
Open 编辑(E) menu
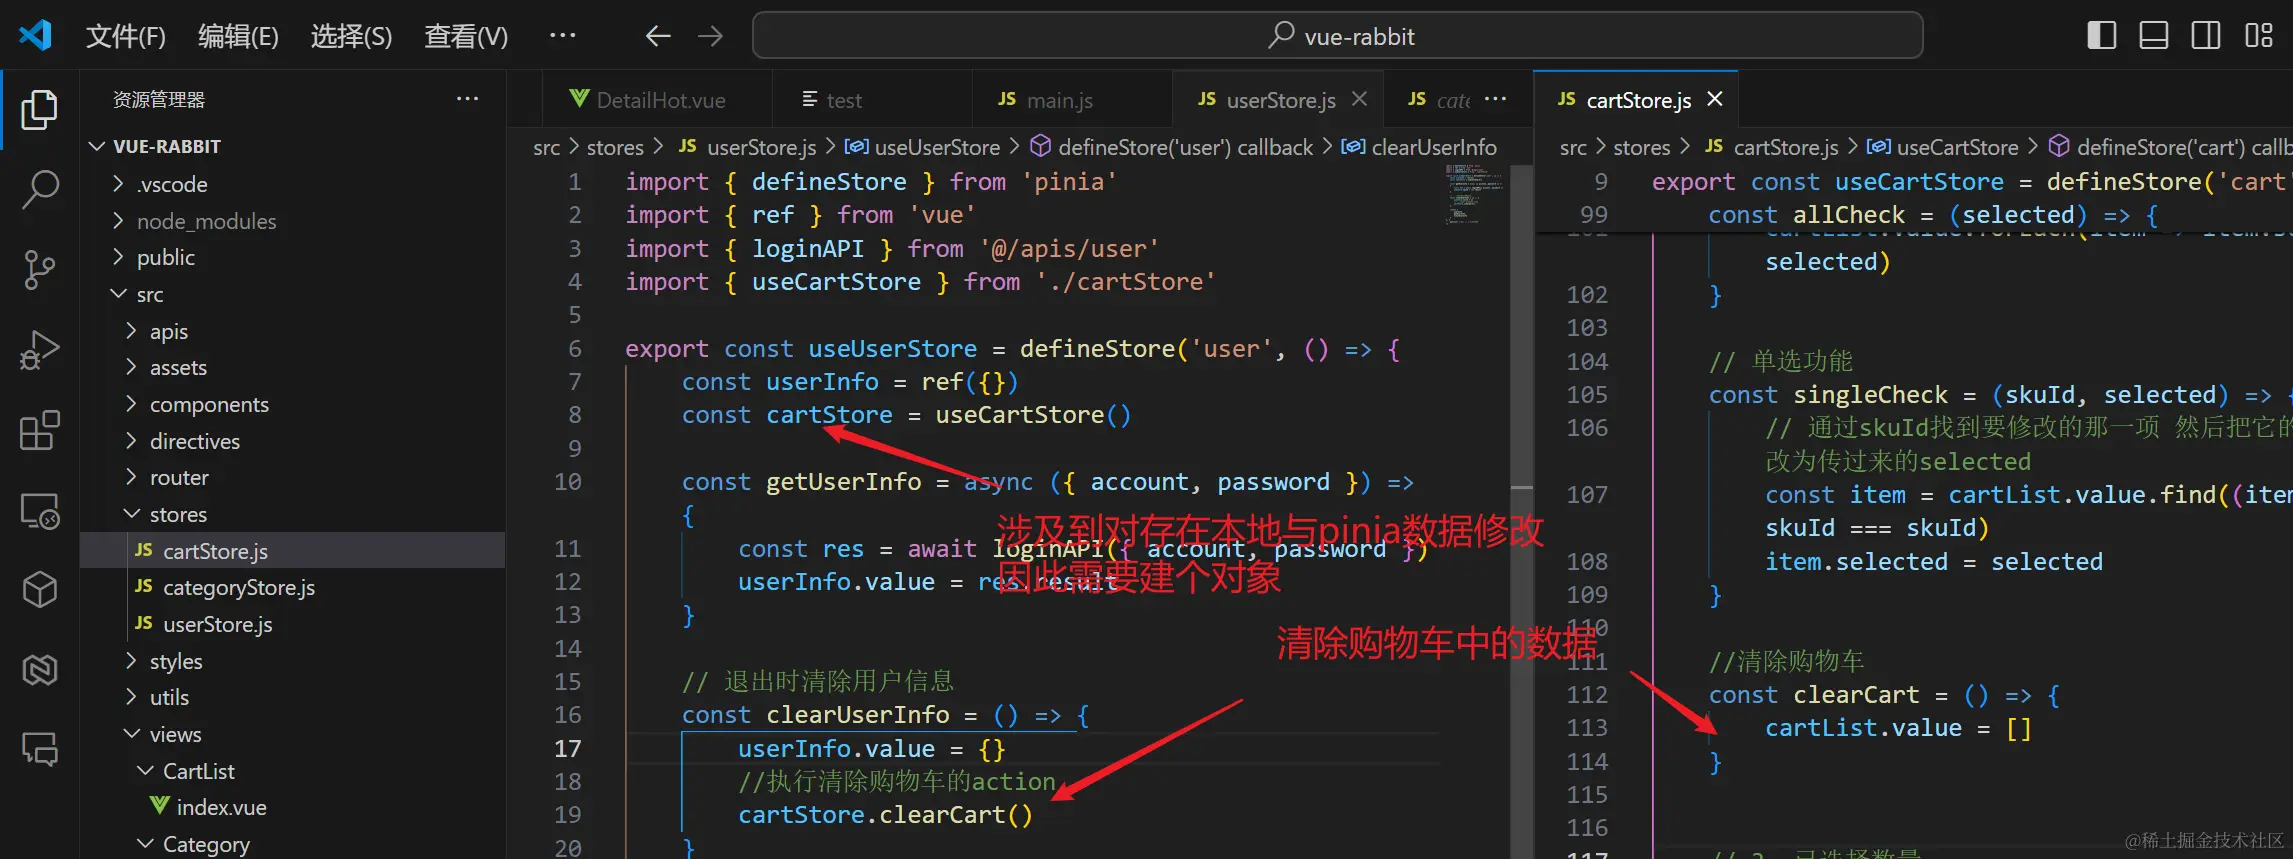pos(238,37)
